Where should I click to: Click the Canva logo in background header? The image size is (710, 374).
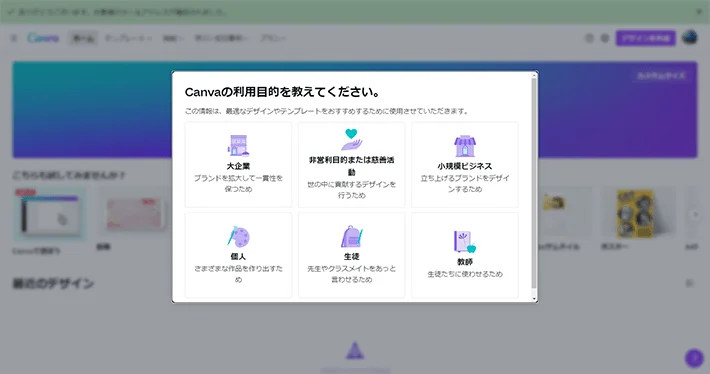click(43, 38)
